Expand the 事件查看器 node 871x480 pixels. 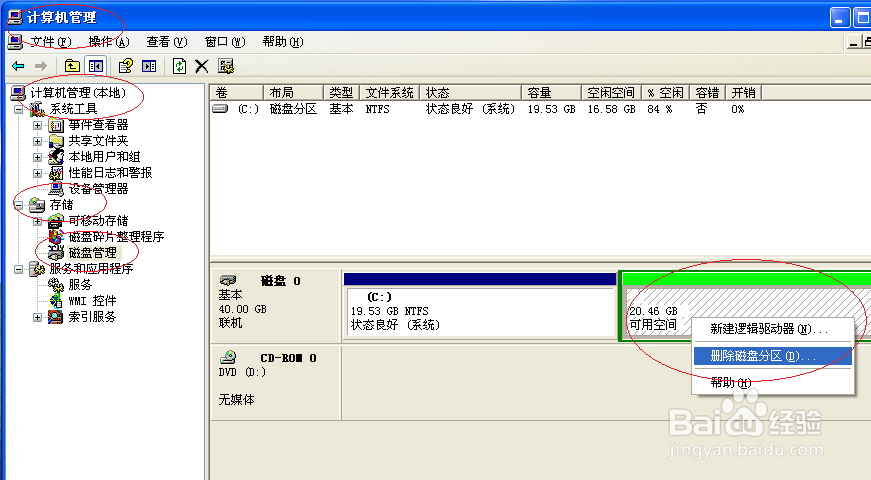tap(37, 126)
